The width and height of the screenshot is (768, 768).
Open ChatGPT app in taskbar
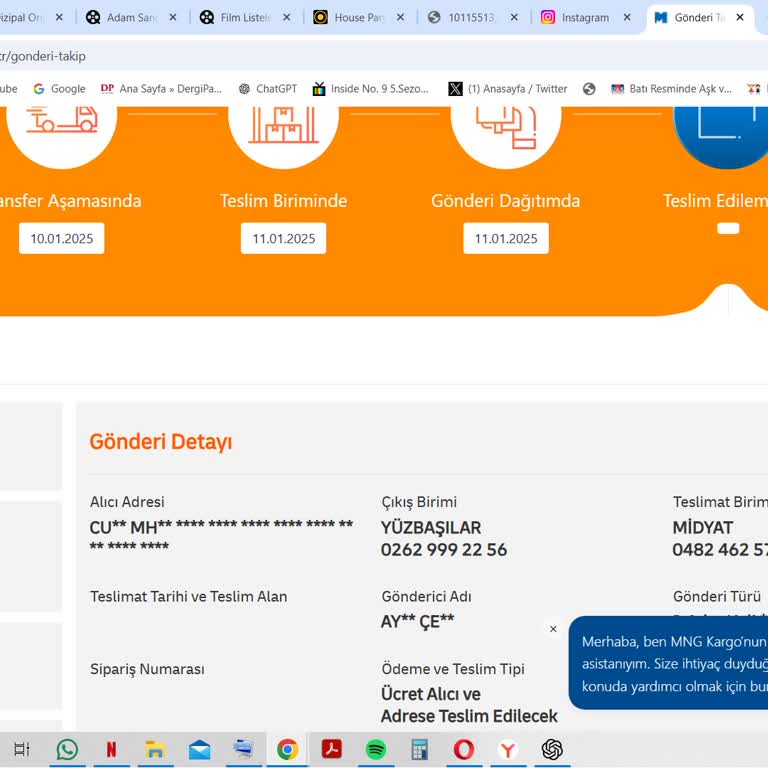point(552,749)
